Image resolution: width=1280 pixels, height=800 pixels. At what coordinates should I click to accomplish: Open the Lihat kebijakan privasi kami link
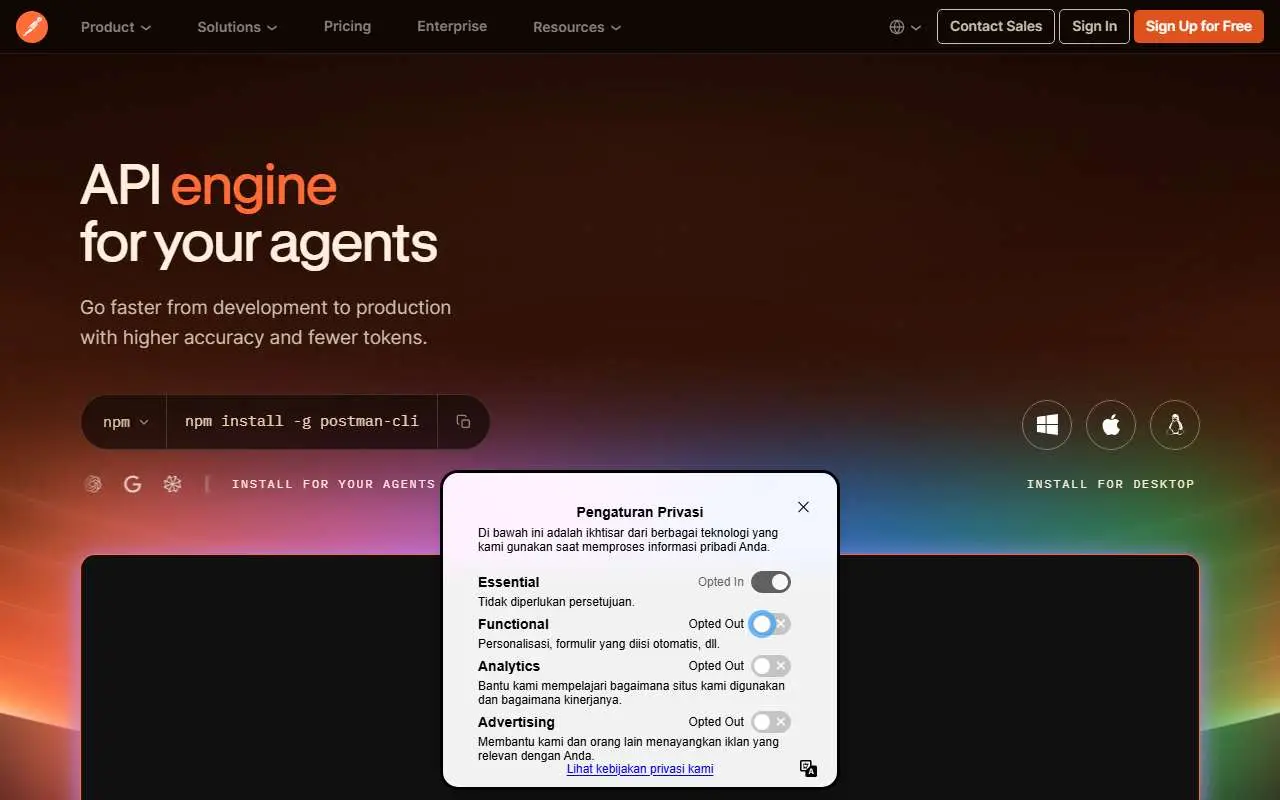[640, 769]
